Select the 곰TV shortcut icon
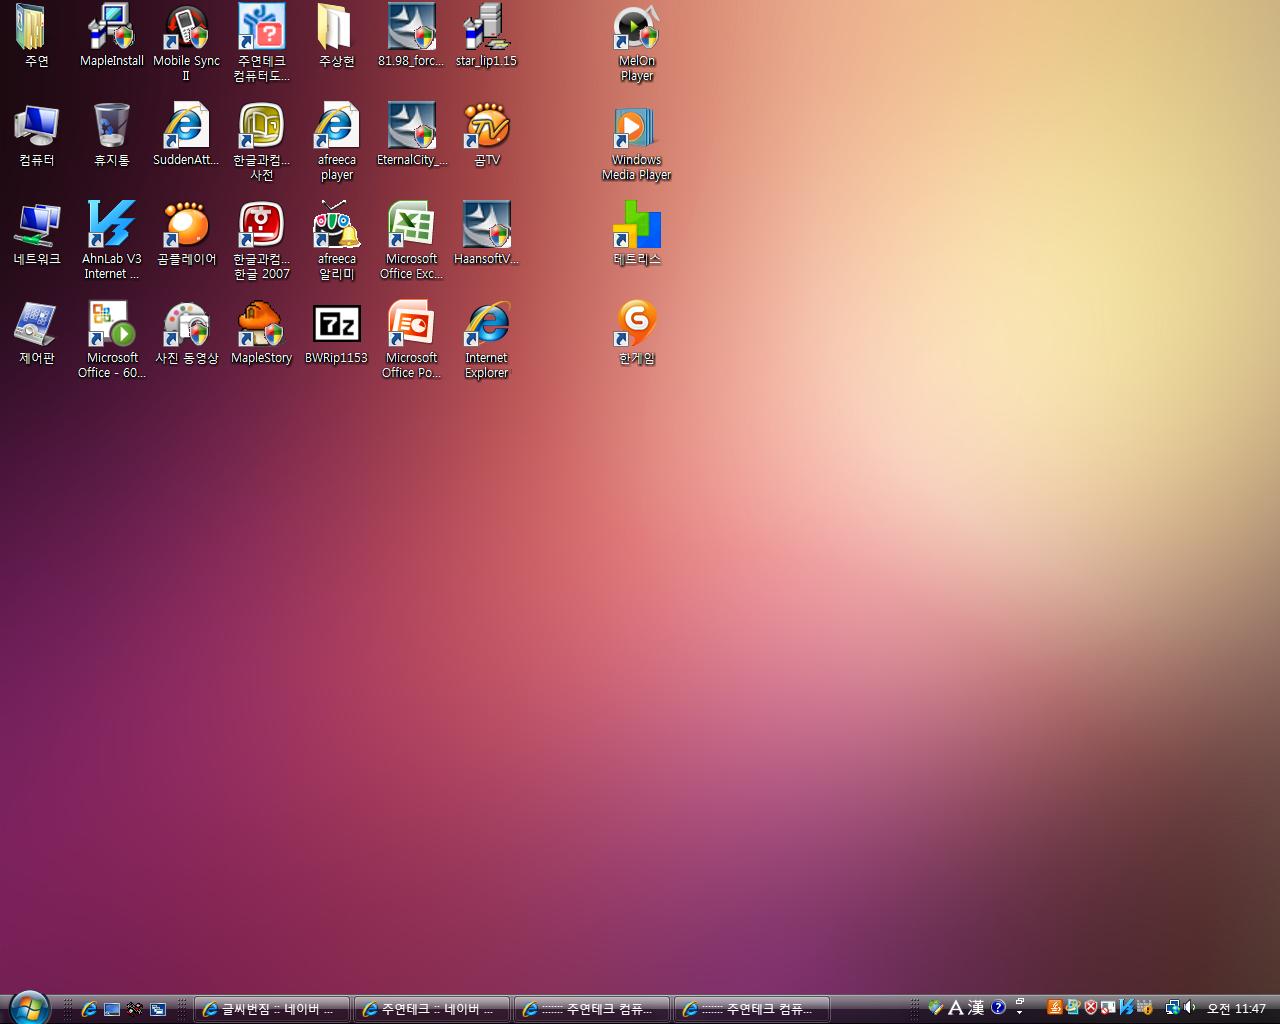Image resolution: width=1280 pixels, height=1024 pixels. [486, 135]
